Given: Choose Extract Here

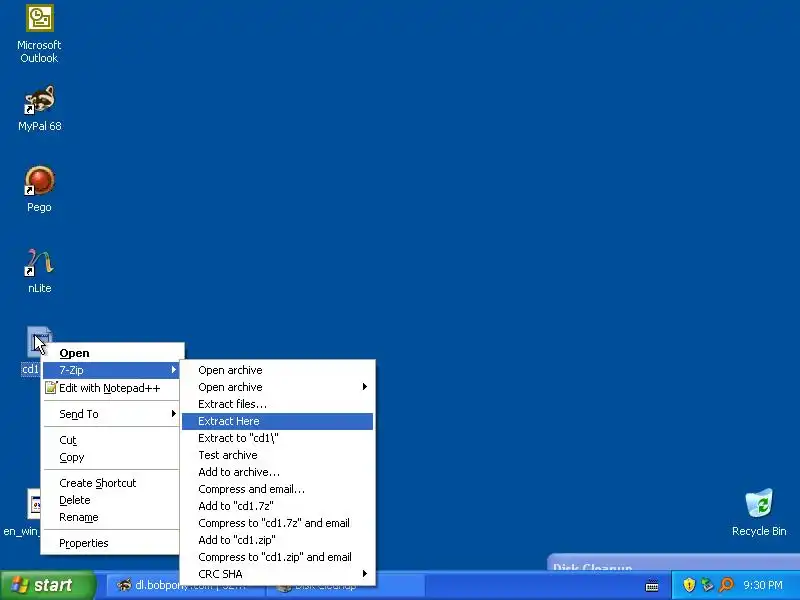Looking at the screenshot, I should pyautogui.click(x=278, y=421).
